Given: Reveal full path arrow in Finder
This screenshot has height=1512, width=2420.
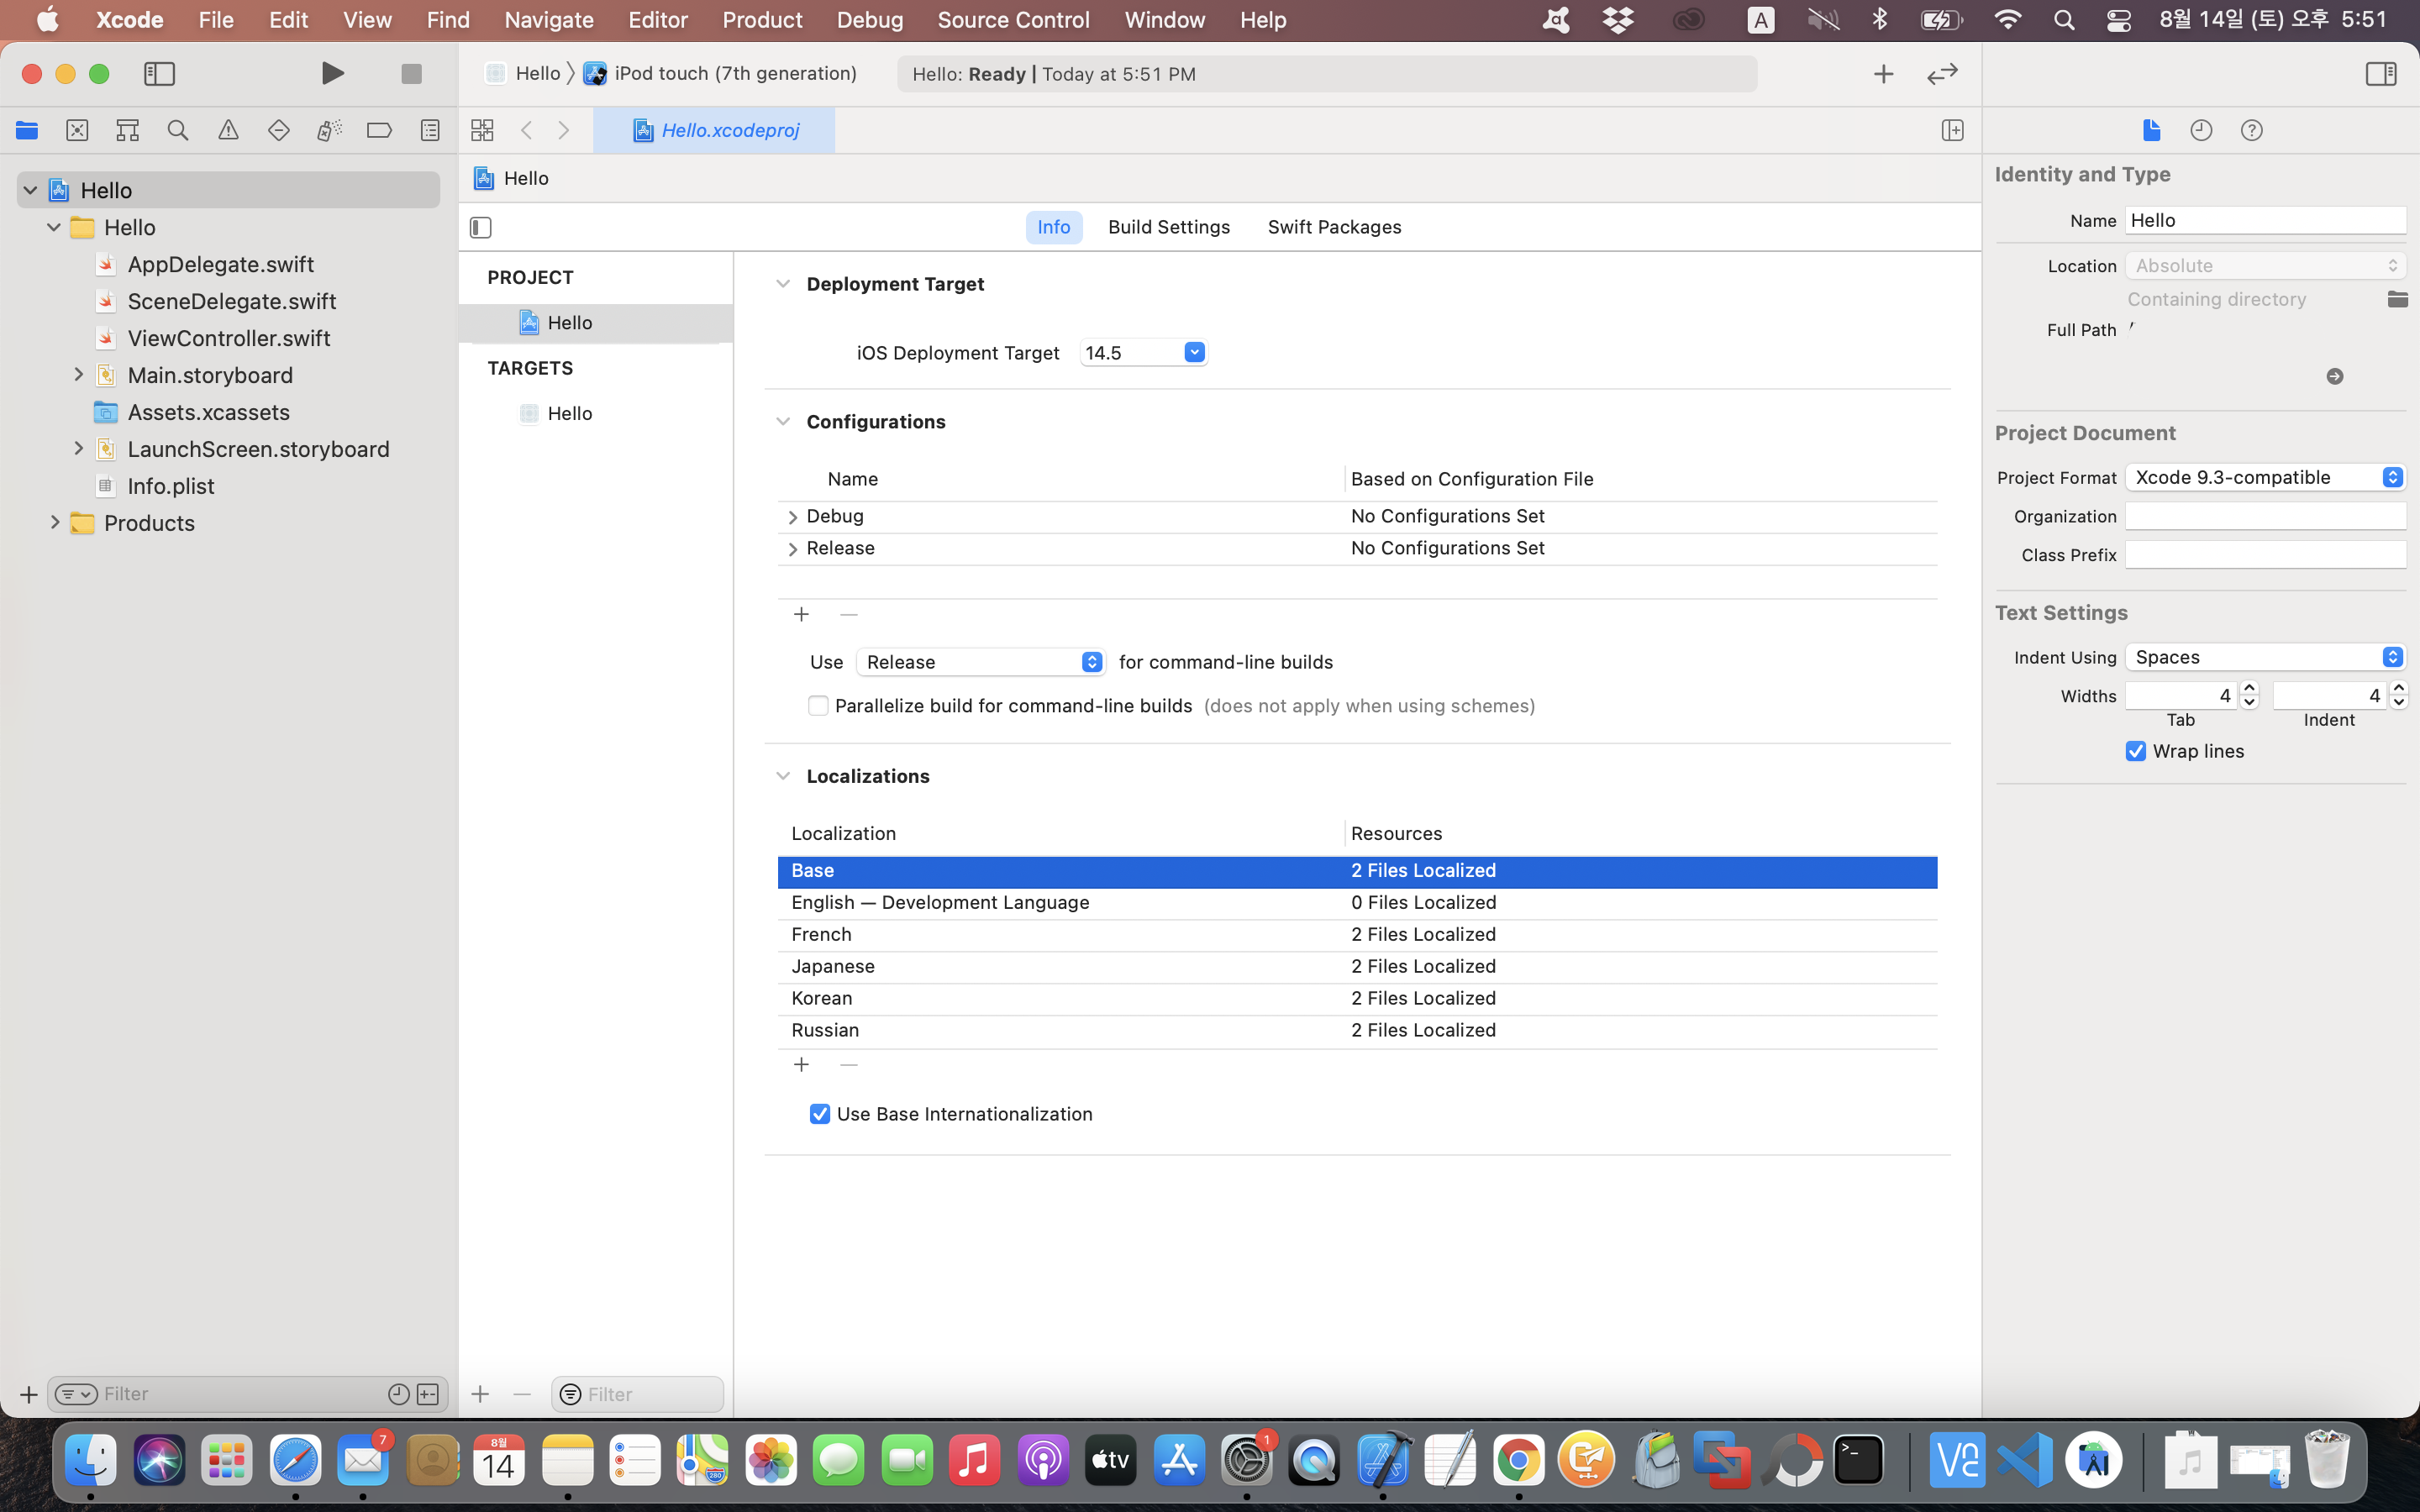Looking at the screenshot, I should click(x=2335, y=376).
